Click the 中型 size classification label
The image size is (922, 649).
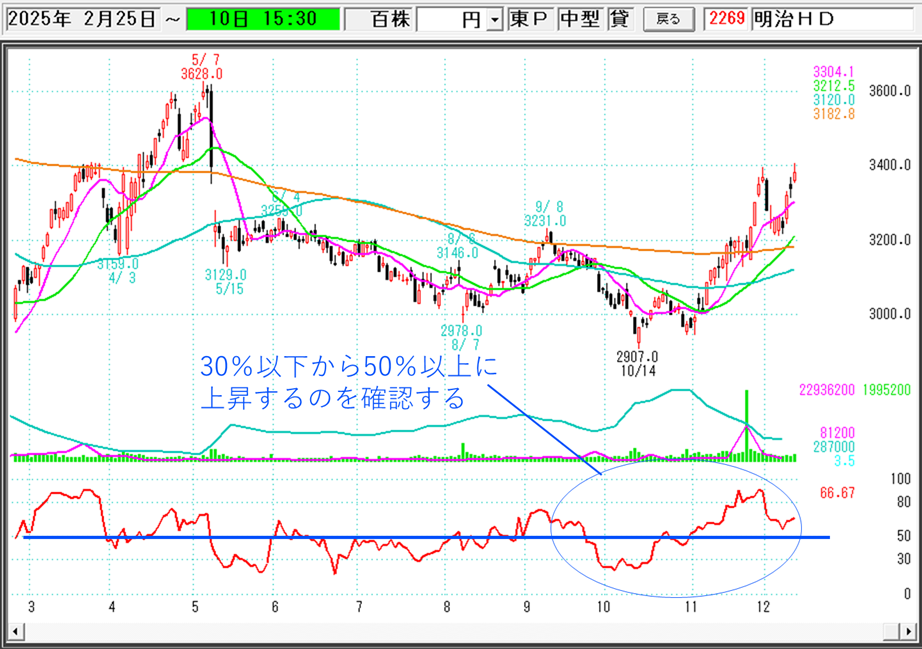pos(578,19)
